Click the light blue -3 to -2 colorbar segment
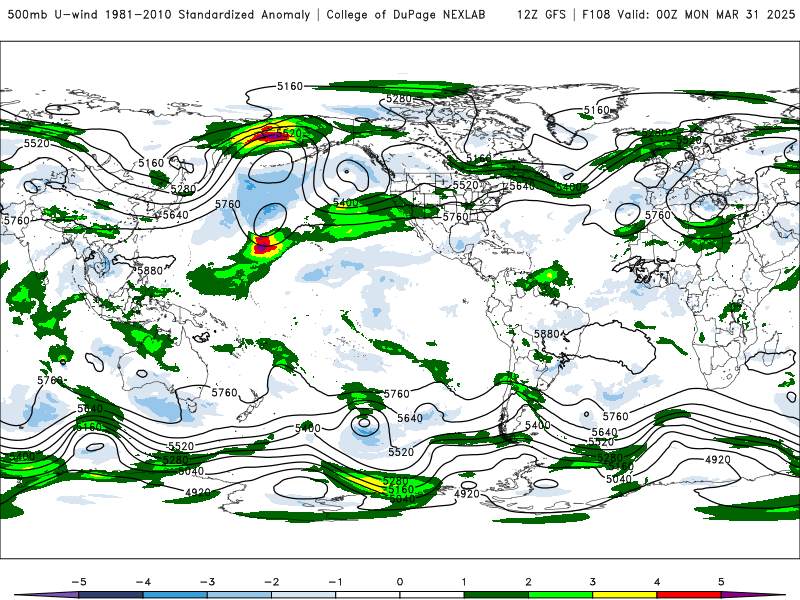The image size is (800, 600). (x=239, y=595)
